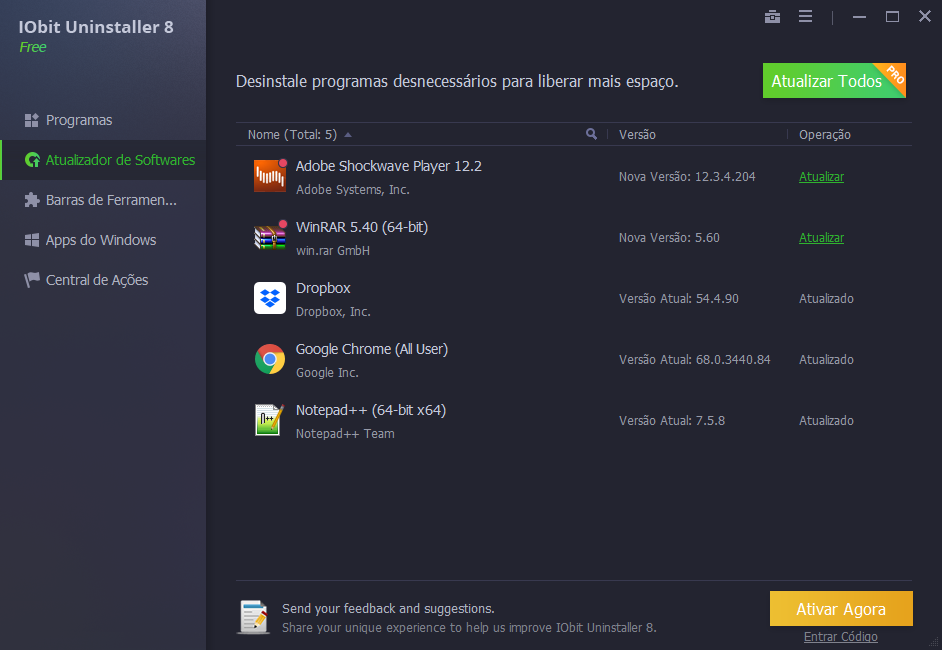Screen dimensions: 942x650
Task: Select the Adobe Shockwave Player 12.2 row
Action: 574,177
